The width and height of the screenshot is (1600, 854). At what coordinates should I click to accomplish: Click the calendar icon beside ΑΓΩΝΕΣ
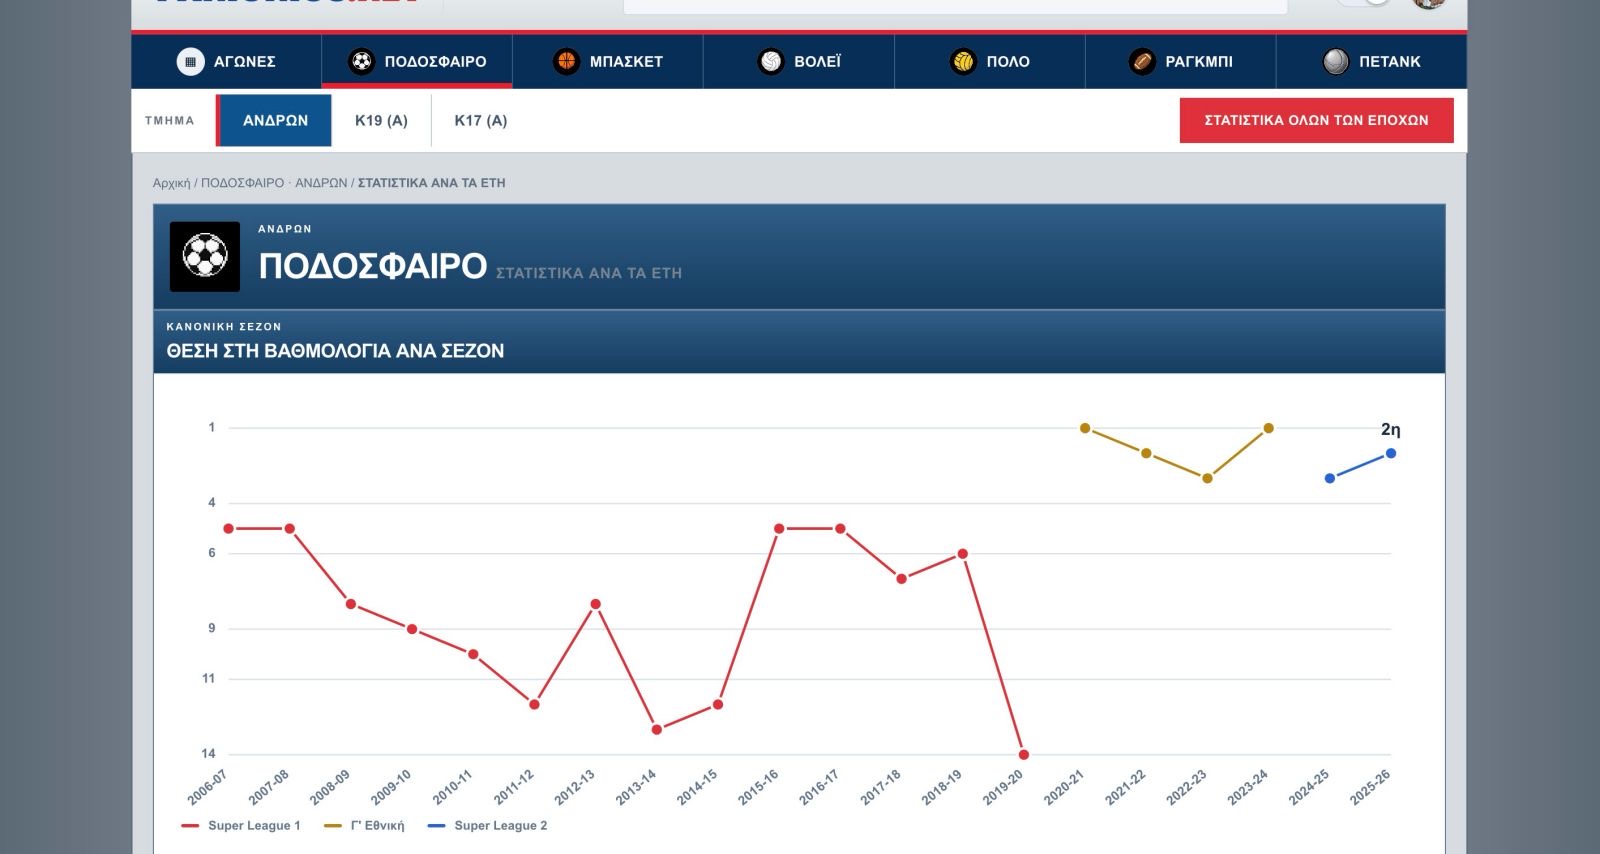190,62
